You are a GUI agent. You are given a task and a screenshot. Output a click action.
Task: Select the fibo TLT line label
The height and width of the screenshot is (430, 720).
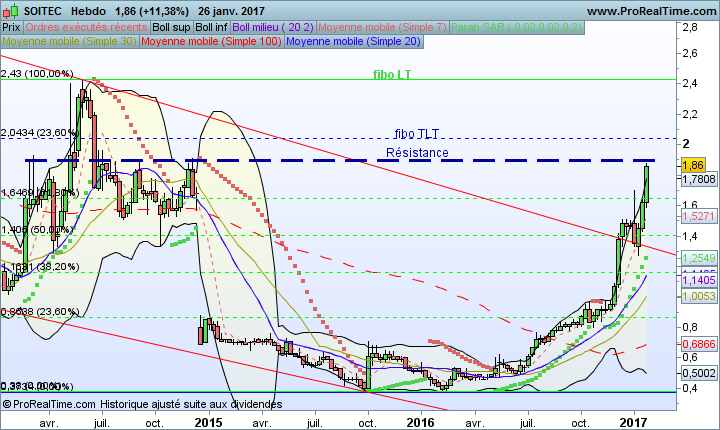[417, 134]
